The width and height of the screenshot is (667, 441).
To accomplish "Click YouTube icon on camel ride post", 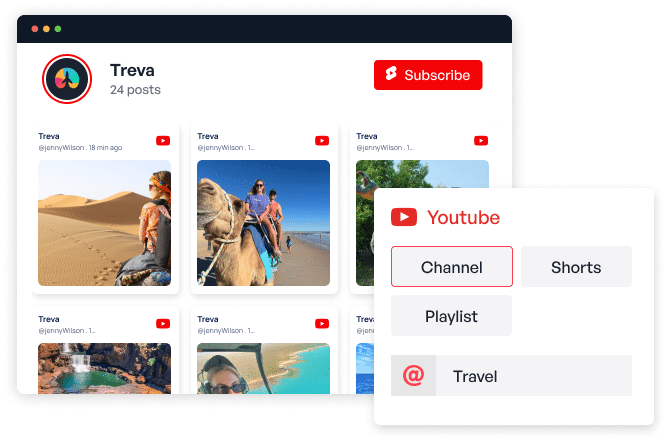I will pyautogui.click(x=322, y=141).
